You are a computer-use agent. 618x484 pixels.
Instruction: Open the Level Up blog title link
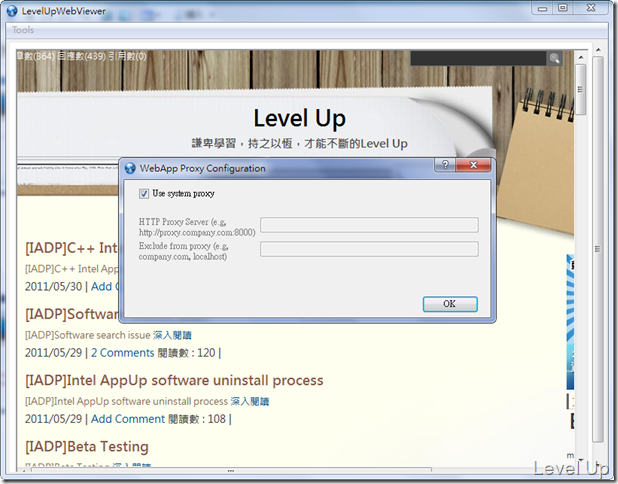coord(300,118)
